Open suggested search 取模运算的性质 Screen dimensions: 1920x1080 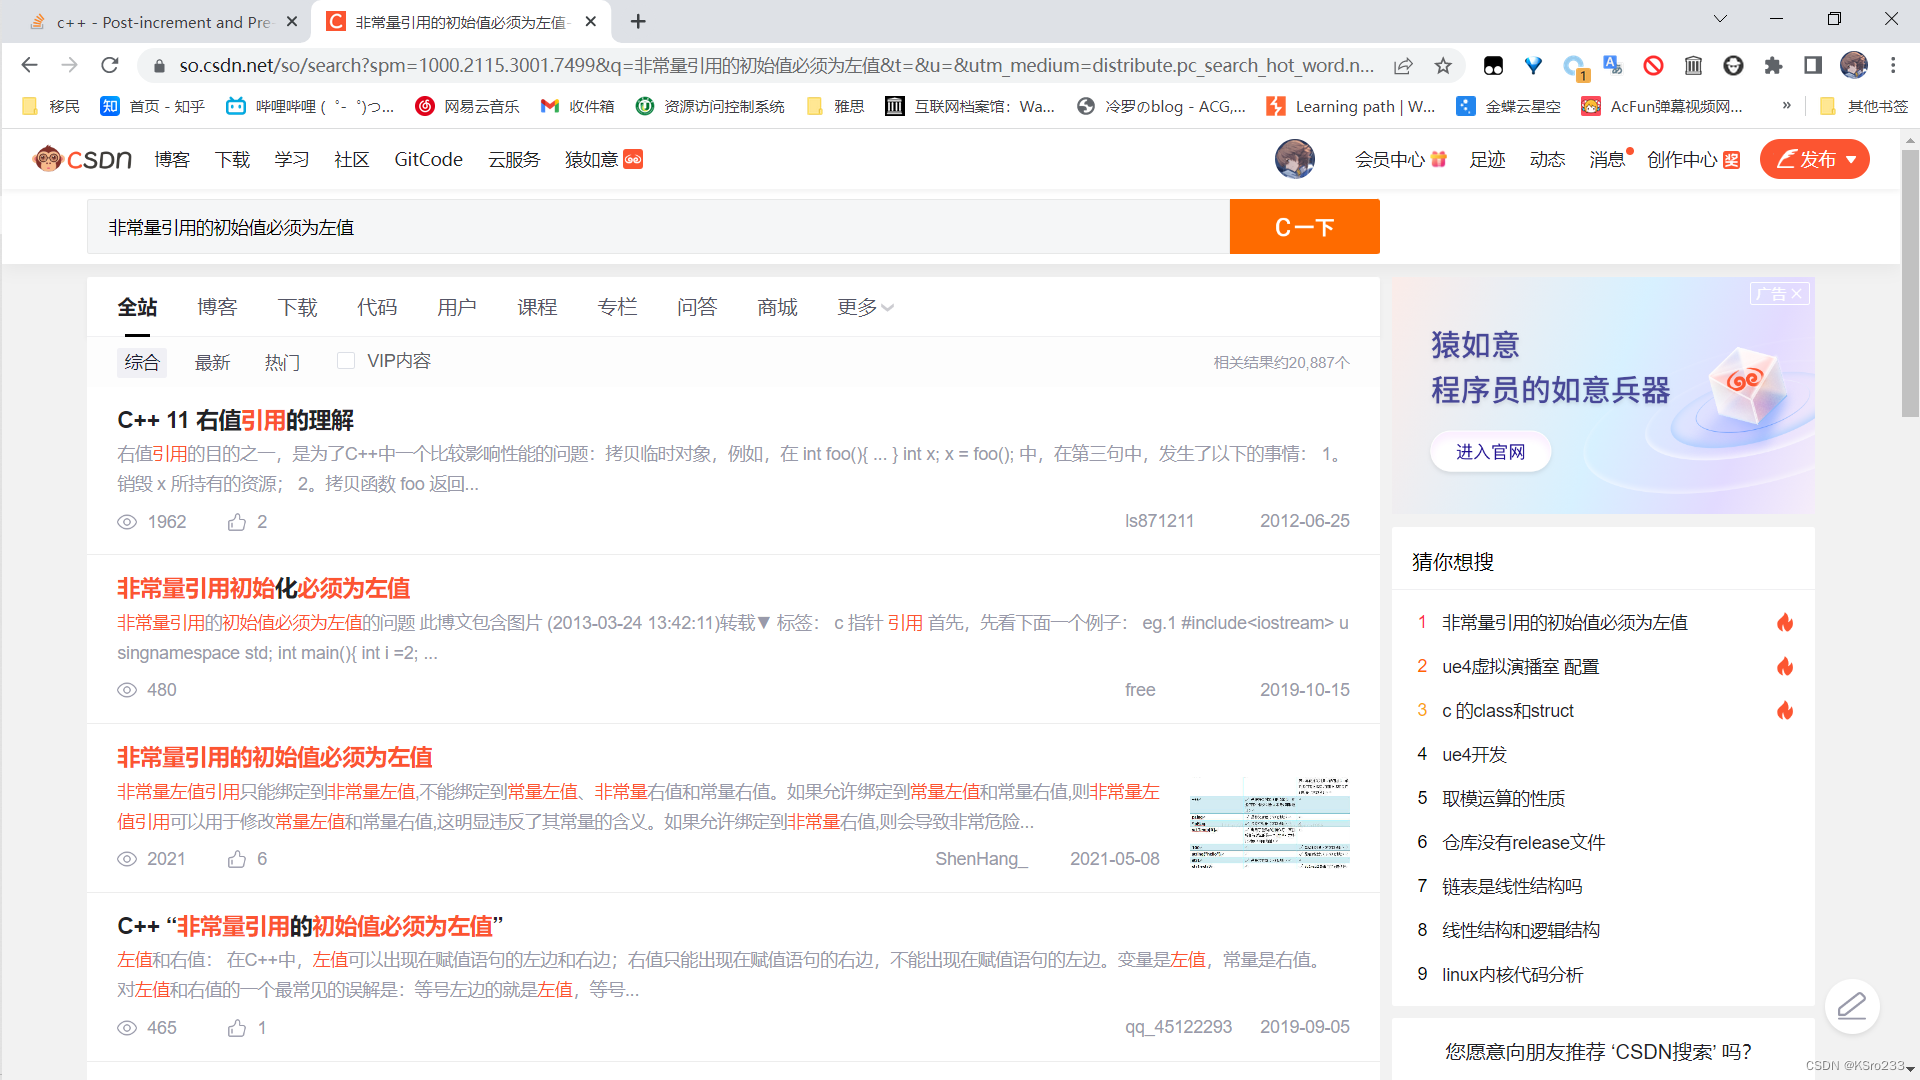tap(1503, 798)
